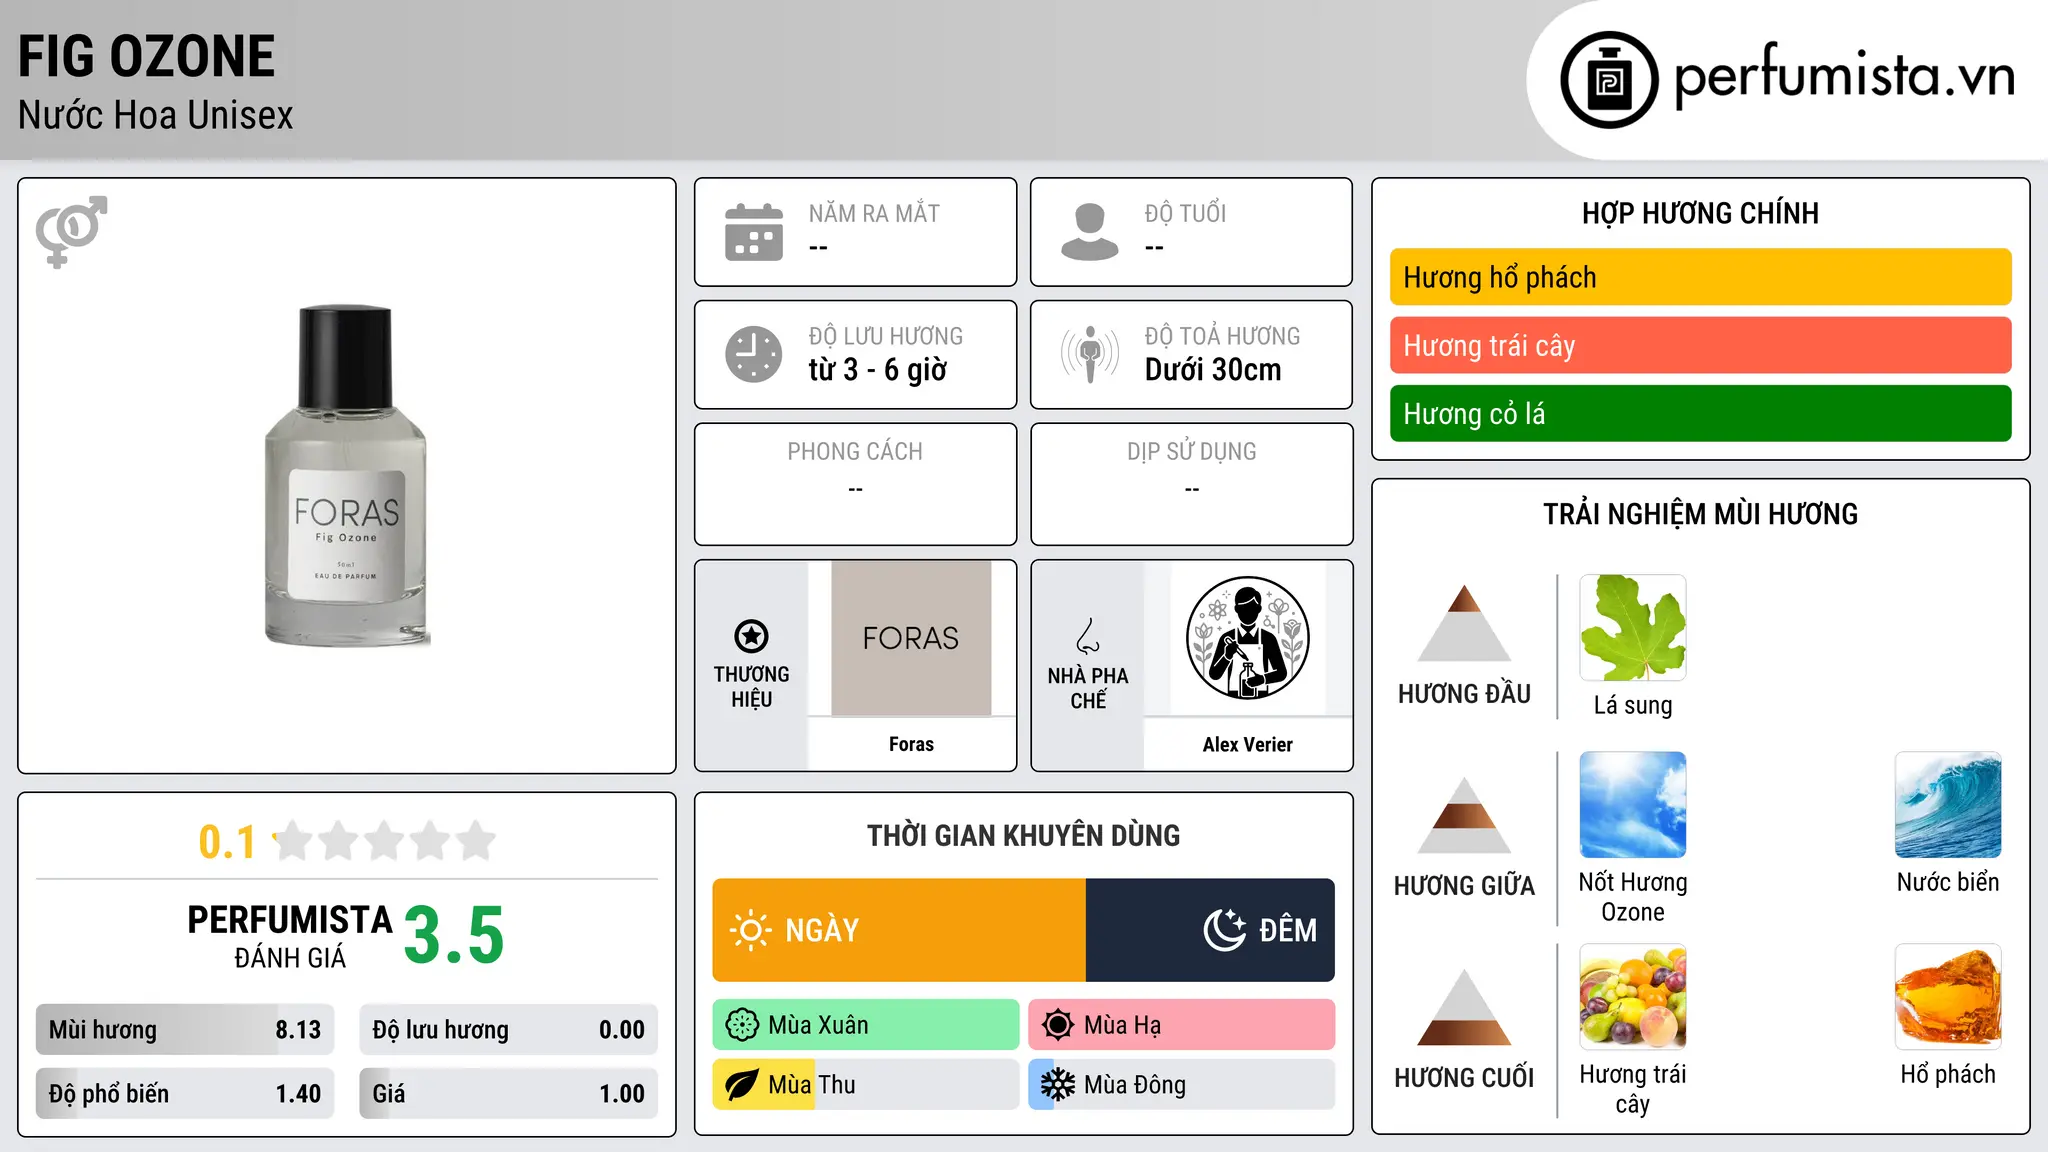The image size is (2048, 1152).
Task: Click the Mùa Xuân season bar
Action: pos(866,1025)
